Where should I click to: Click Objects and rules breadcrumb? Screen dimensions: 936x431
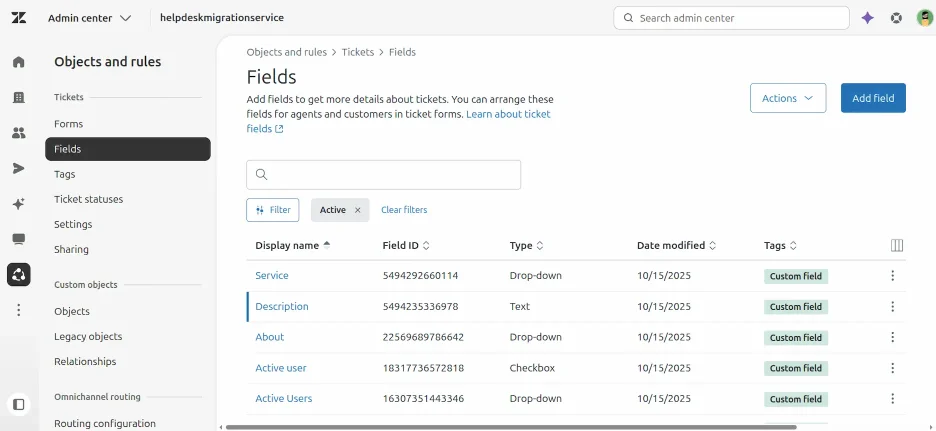click(x=287, y=52)
